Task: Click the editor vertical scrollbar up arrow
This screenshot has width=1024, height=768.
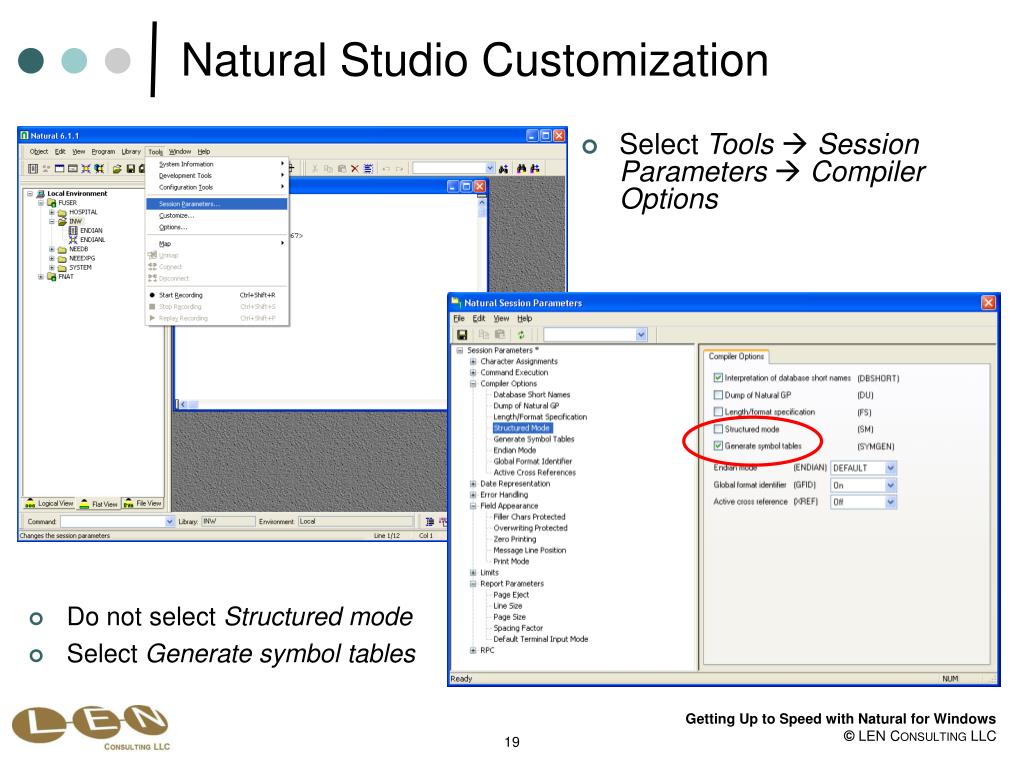Action: pyautogui.click(x=482, y=203)
